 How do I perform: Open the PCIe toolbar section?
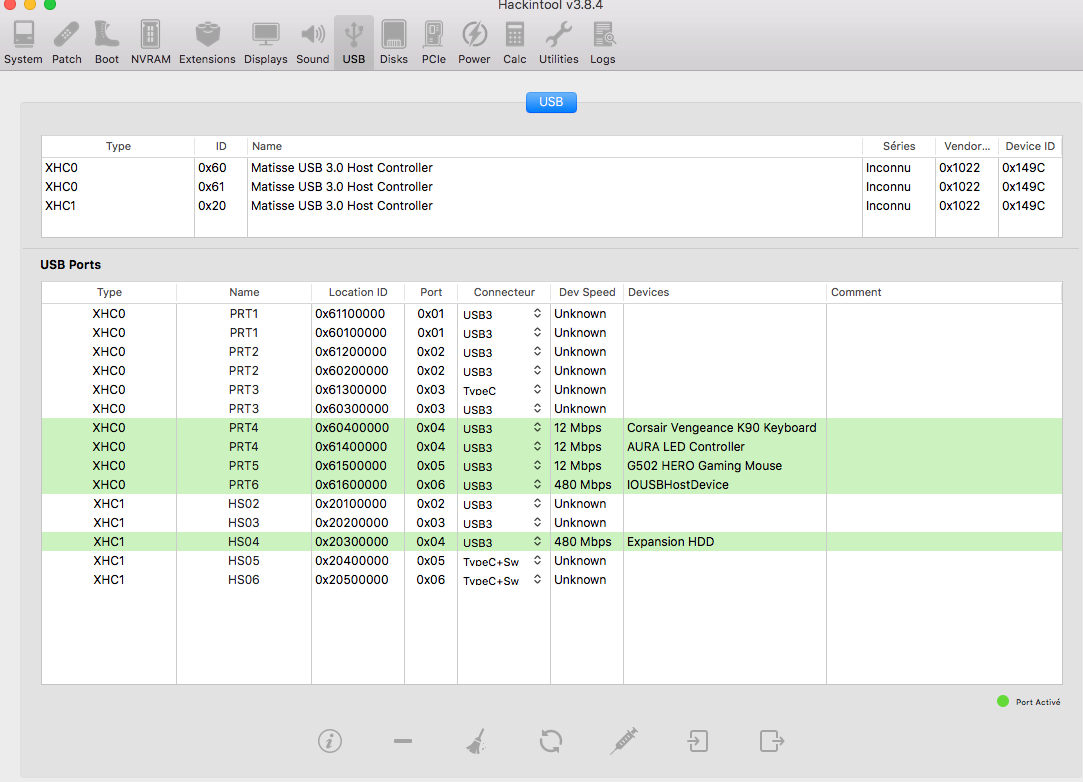433,42
